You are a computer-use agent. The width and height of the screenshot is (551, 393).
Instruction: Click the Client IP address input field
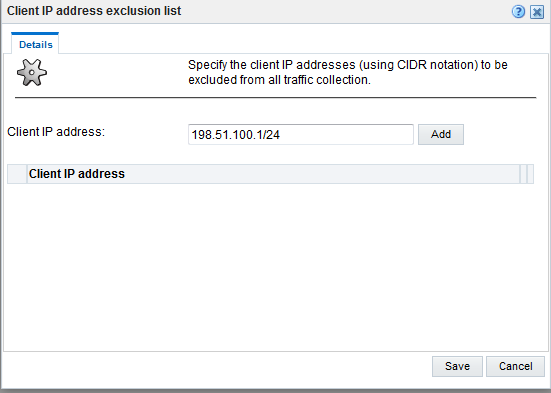click(x=301, y=134)
